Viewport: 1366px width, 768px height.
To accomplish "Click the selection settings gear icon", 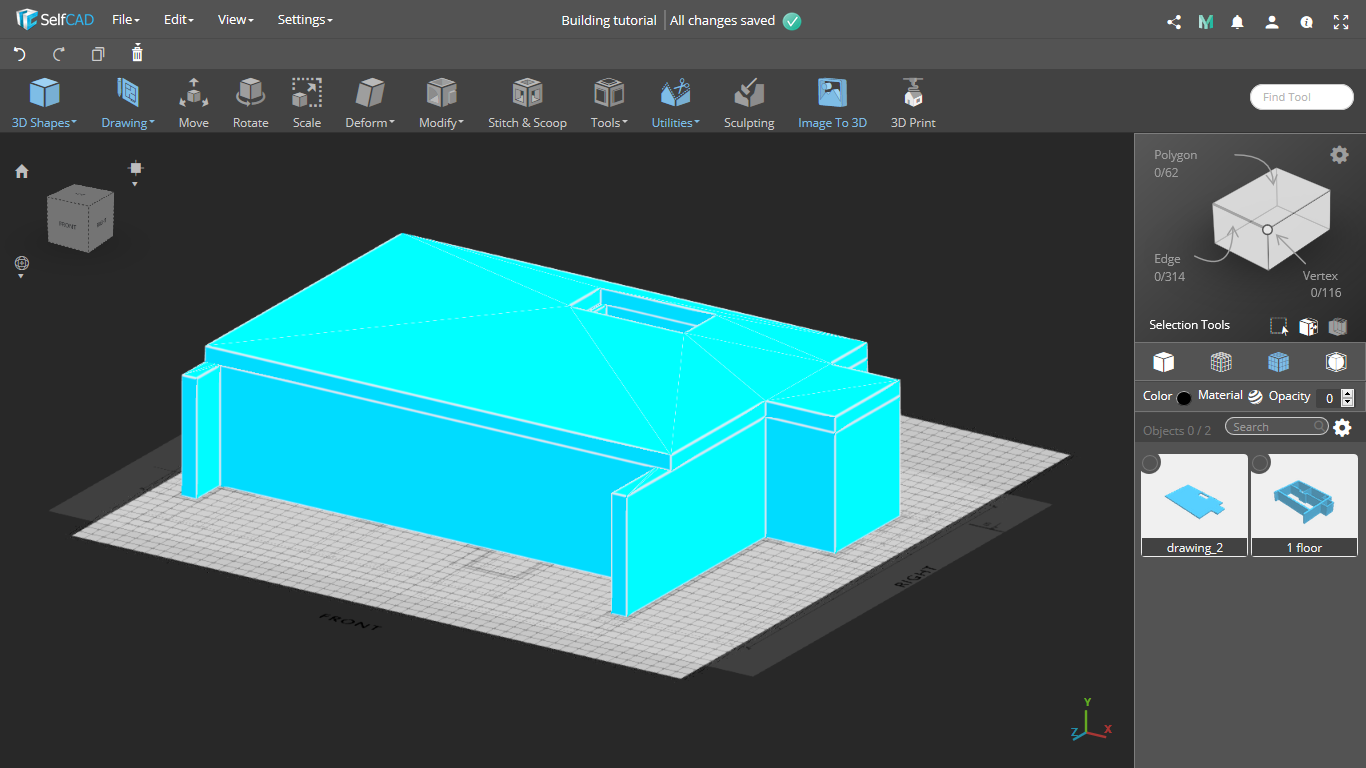I will [1339, 154].
